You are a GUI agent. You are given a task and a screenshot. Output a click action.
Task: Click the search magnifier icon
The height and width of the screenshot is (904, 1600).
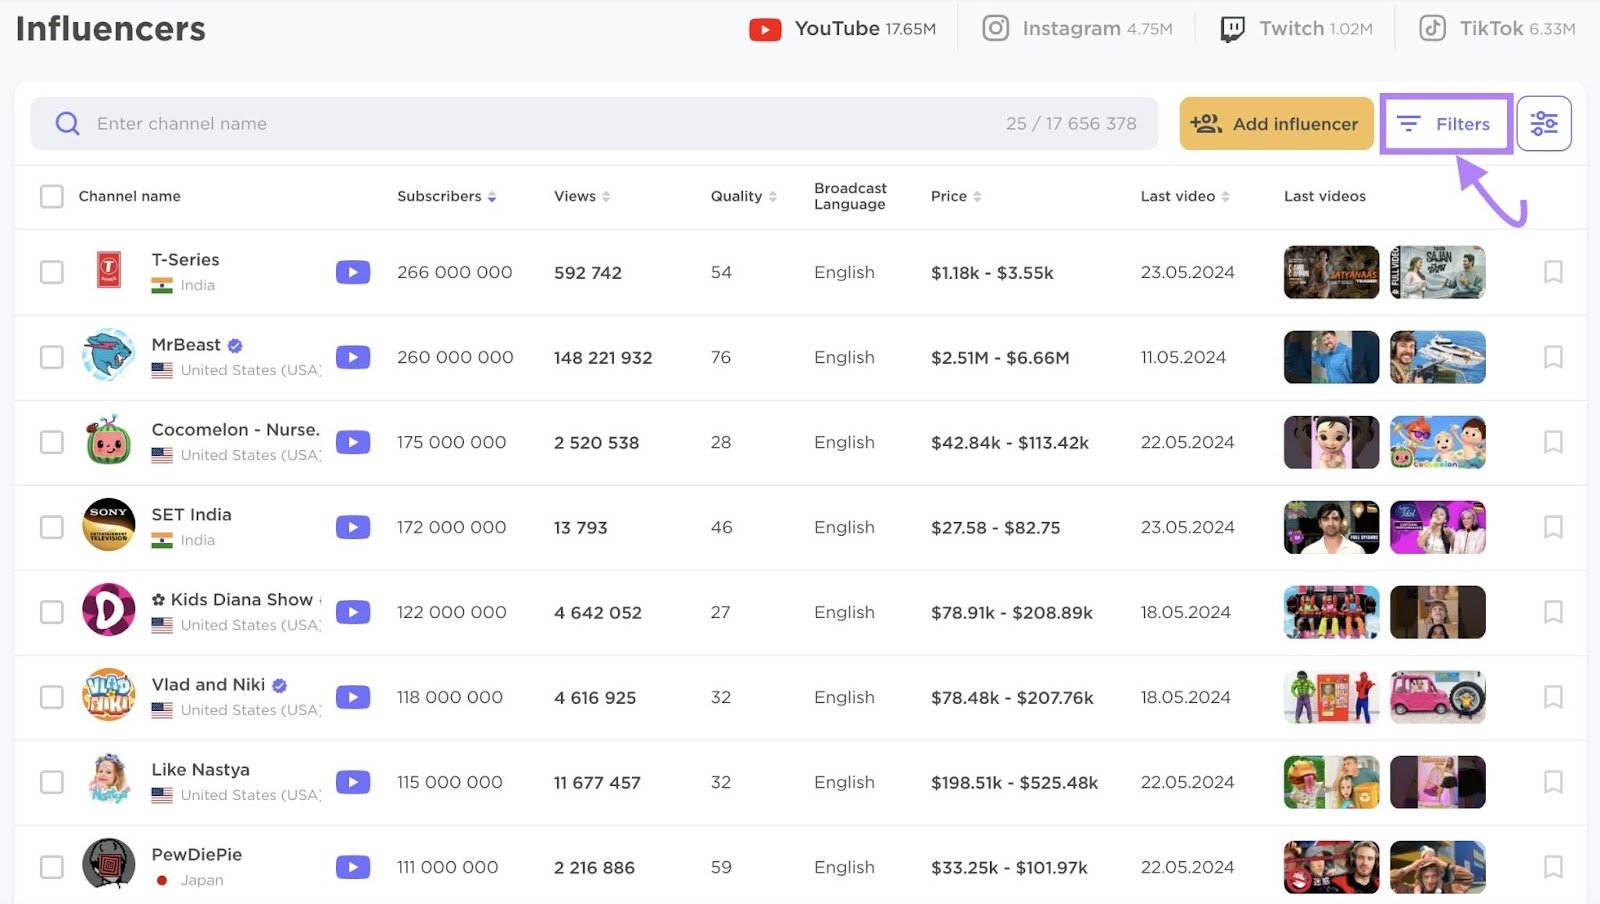66,123
